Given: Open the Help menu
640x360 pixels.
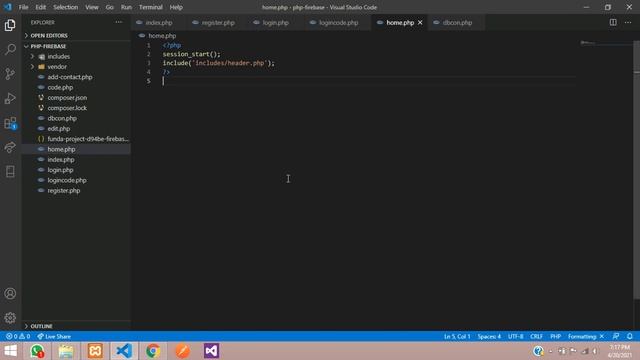Looking at the screenshot, I should 176,7.
